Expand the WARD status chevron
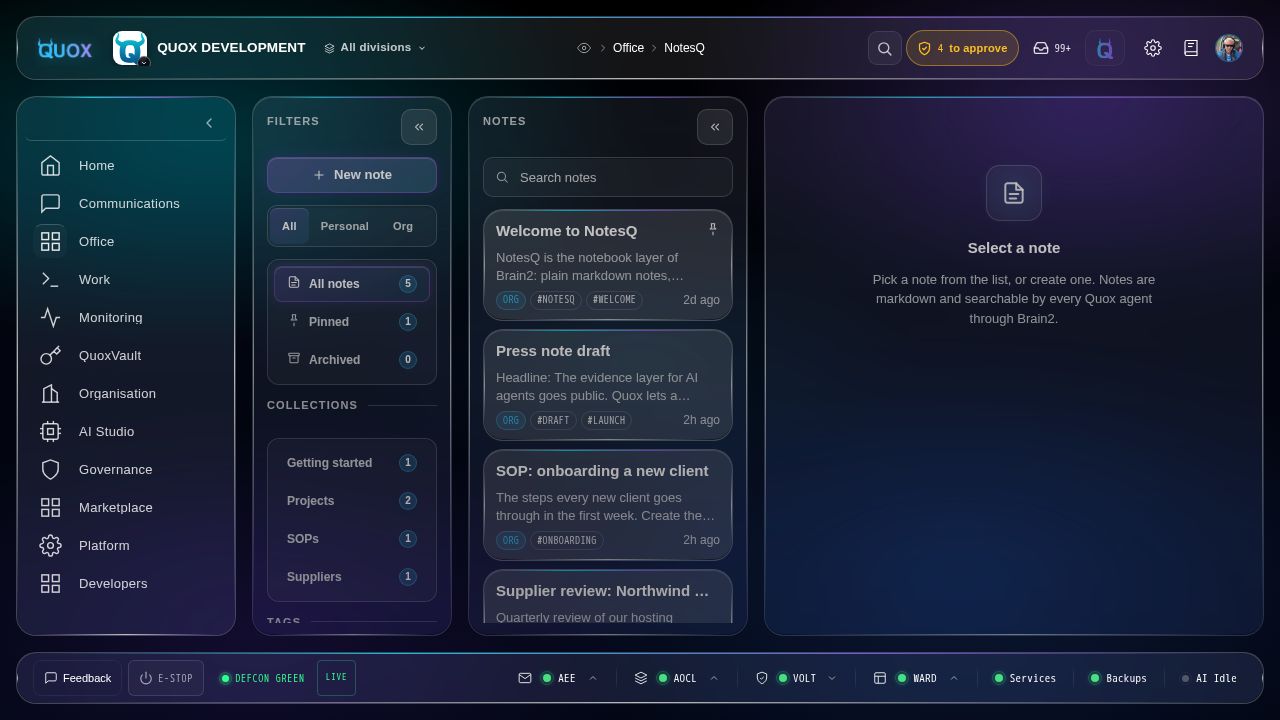 (954, 678)
